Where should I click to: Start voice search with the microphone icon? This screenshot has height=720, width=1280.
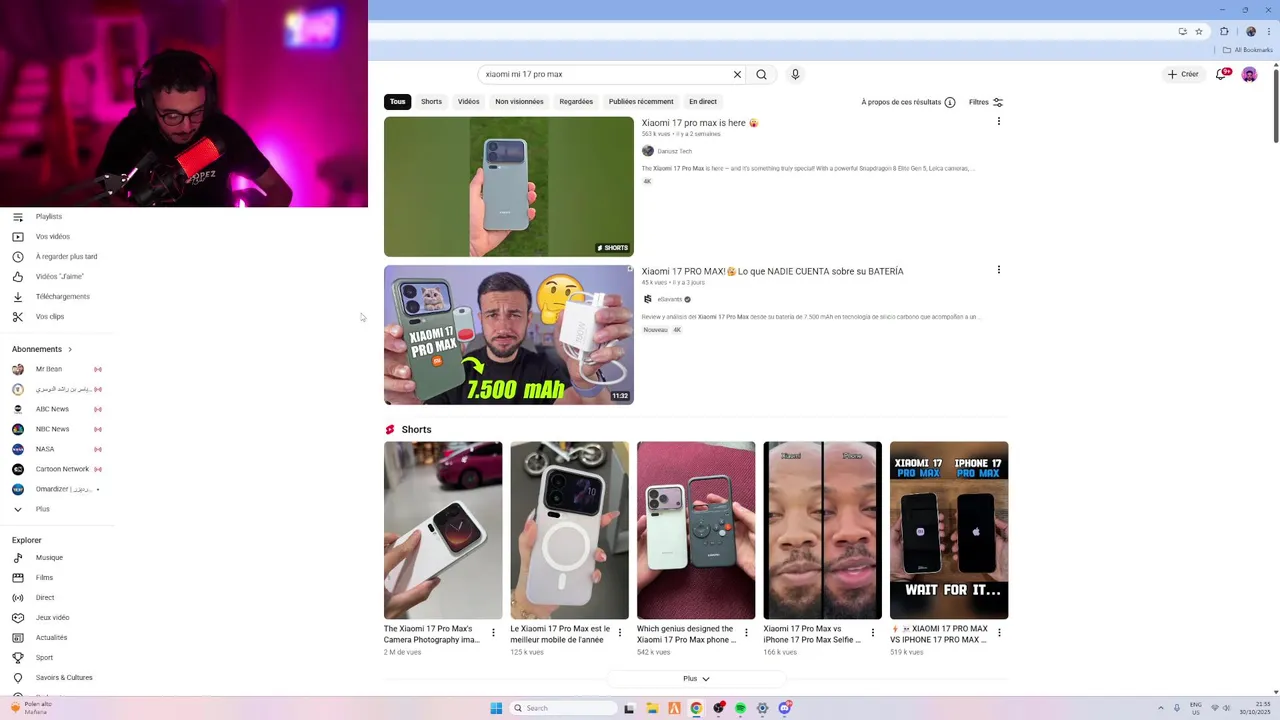(795, 74)
